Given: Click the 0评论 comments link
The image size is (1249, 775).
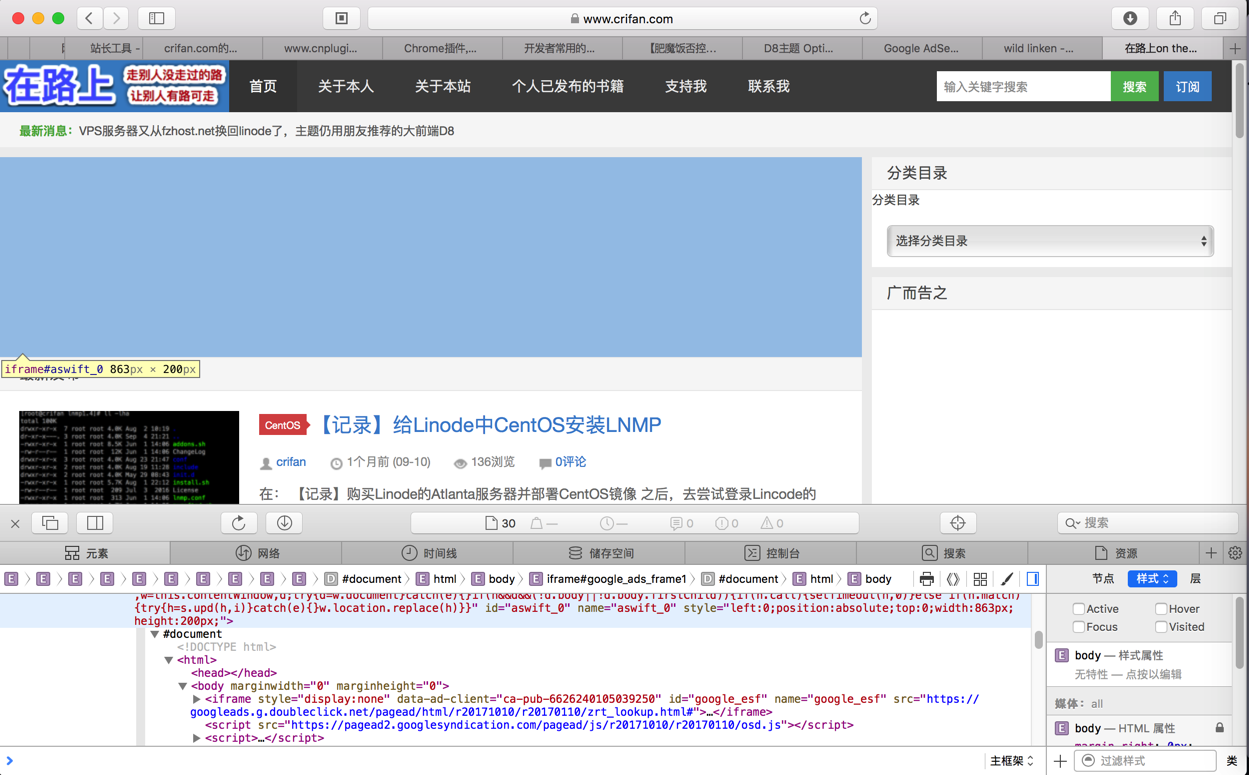Looking at the screenshot, I should [570, 462].
